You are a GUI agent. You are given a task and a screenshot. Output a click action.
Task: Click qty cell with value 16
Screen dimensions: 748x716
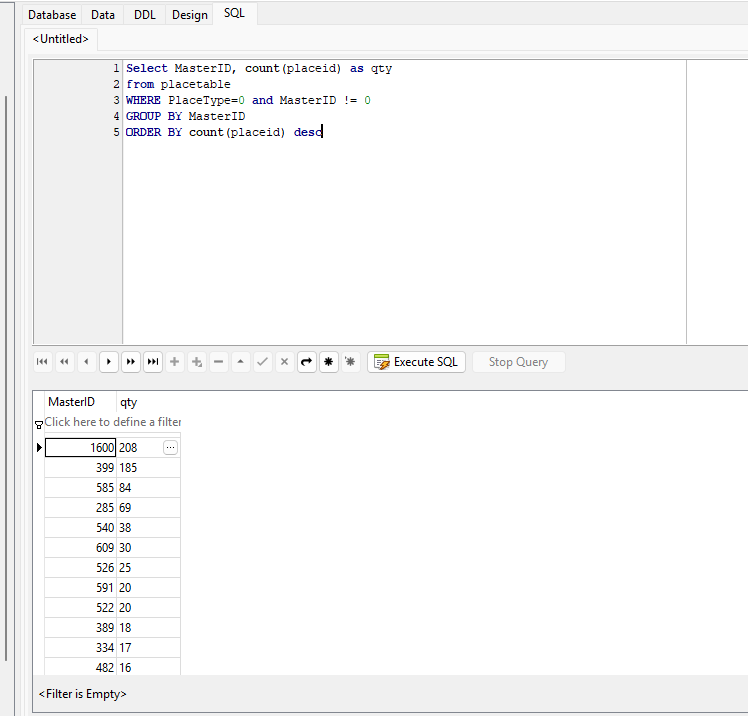(148, 667)
